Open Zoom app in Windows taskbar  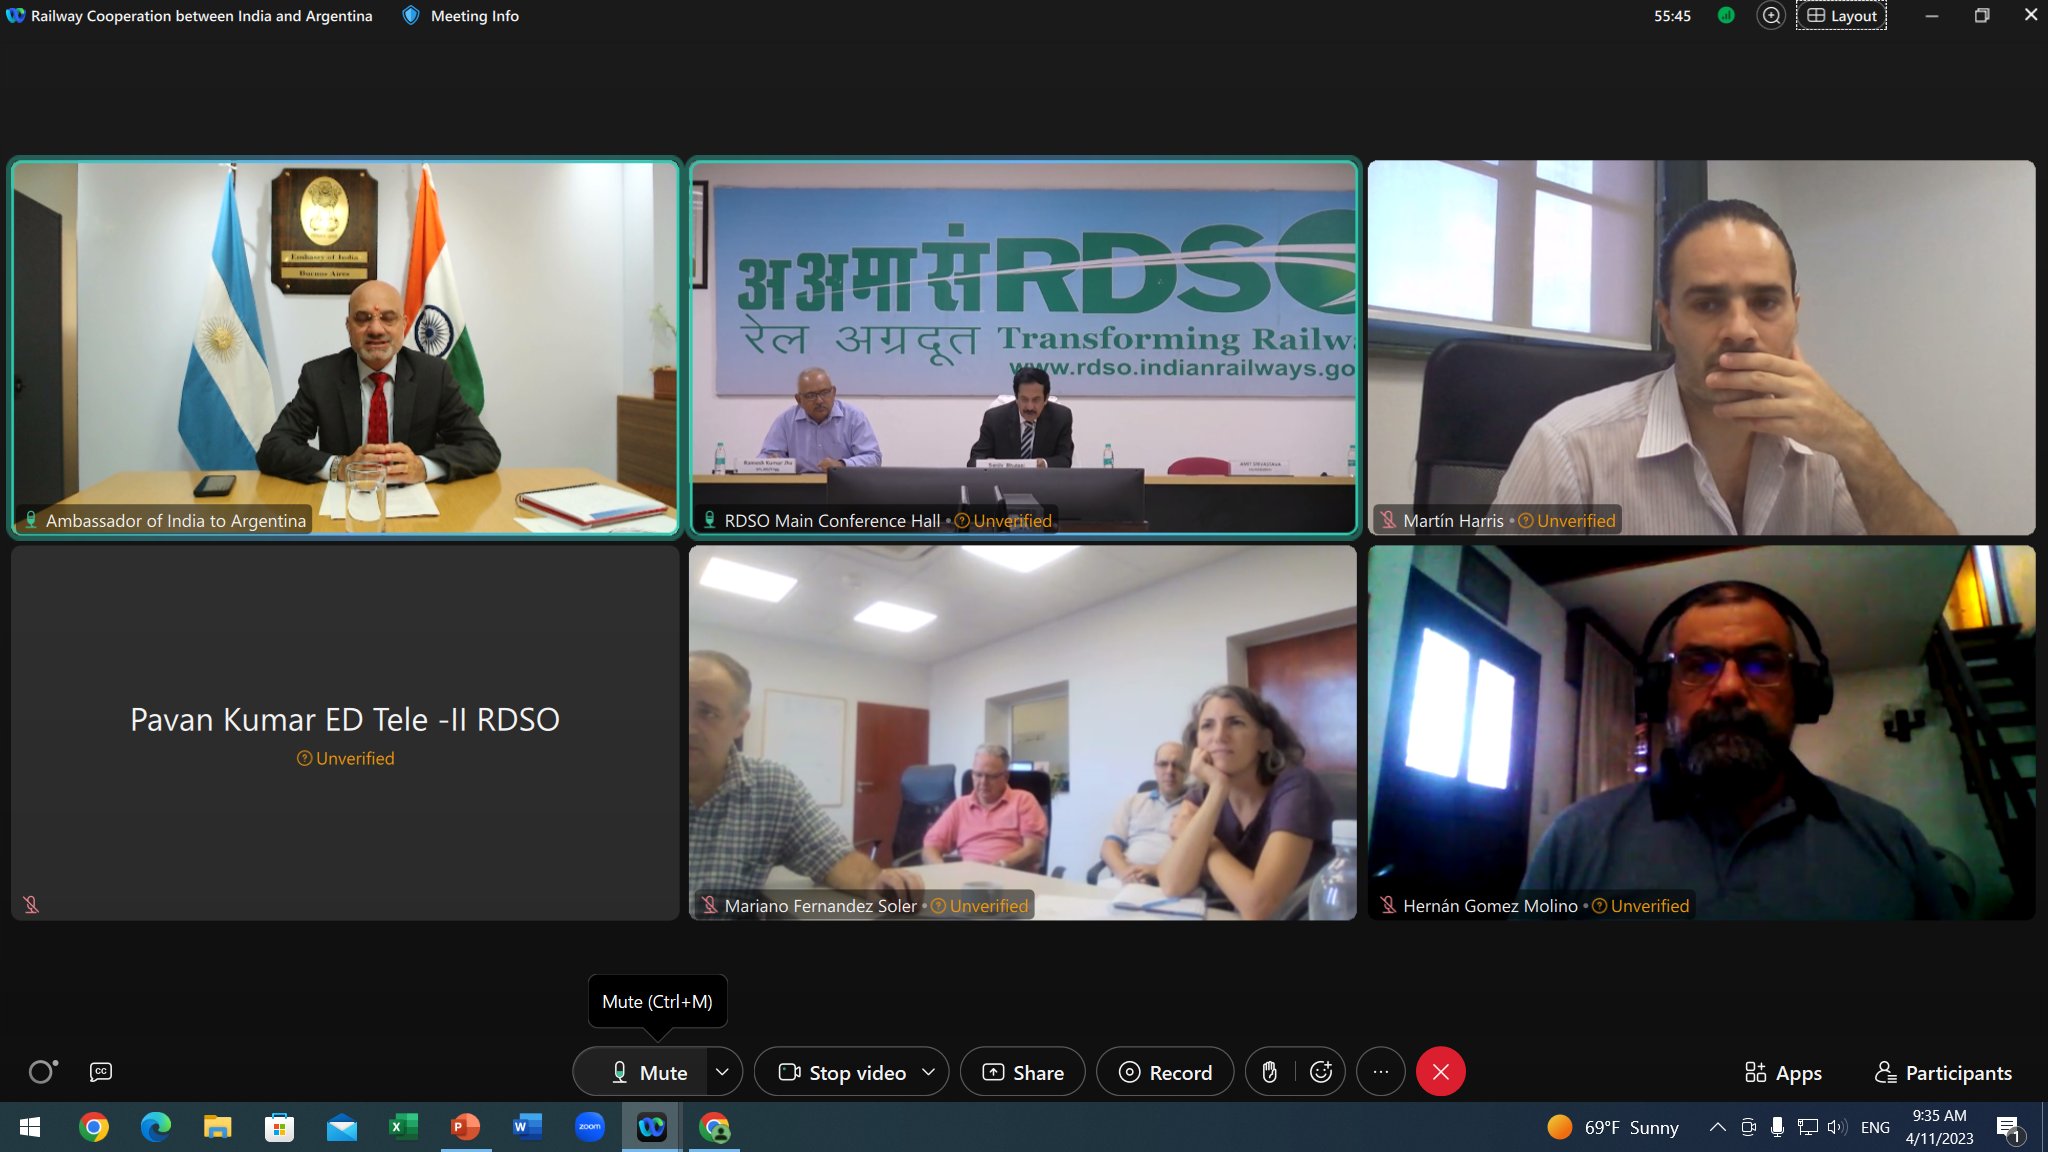(x=590, y=1128)
